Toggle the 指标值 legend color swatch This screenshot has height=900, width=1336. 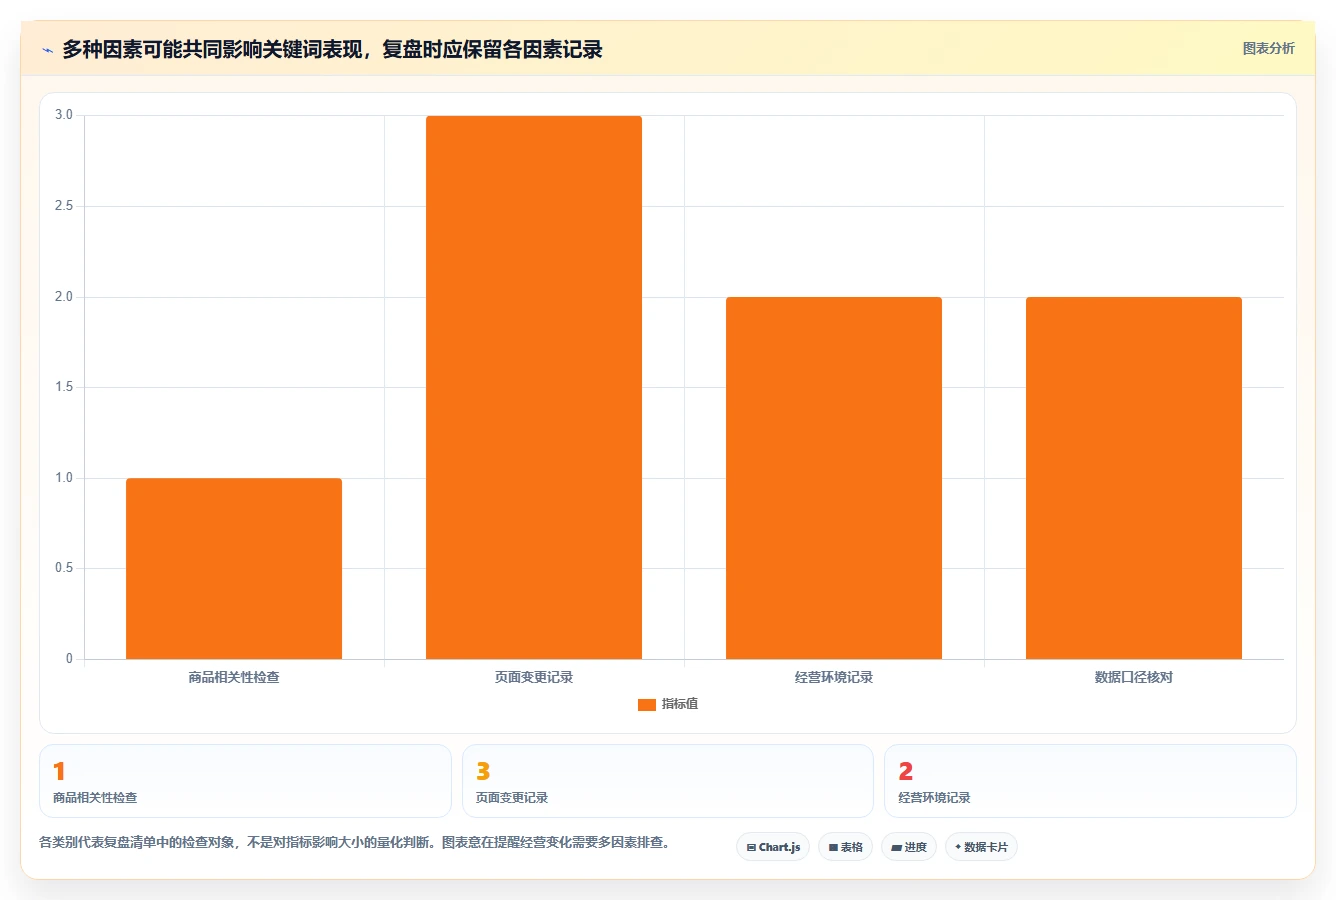point(647,705)
